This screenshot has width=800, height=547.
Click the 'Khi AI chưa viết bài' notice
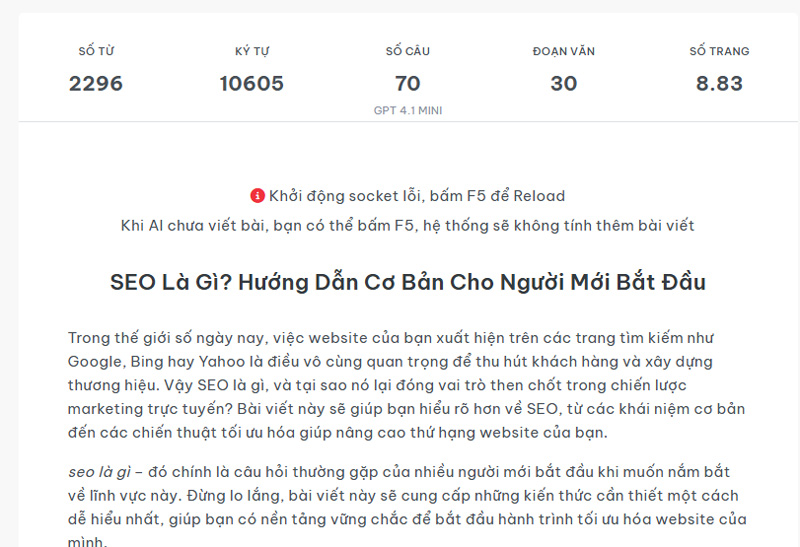(407, 225)
